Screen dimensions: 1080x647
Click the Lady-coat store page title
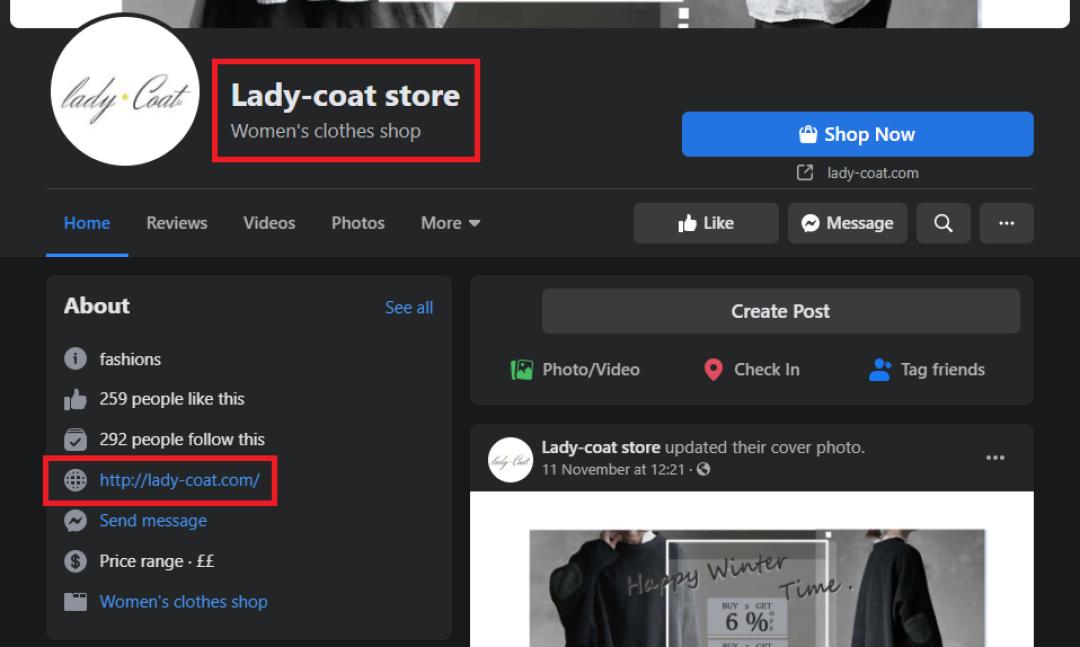(345, 95)
